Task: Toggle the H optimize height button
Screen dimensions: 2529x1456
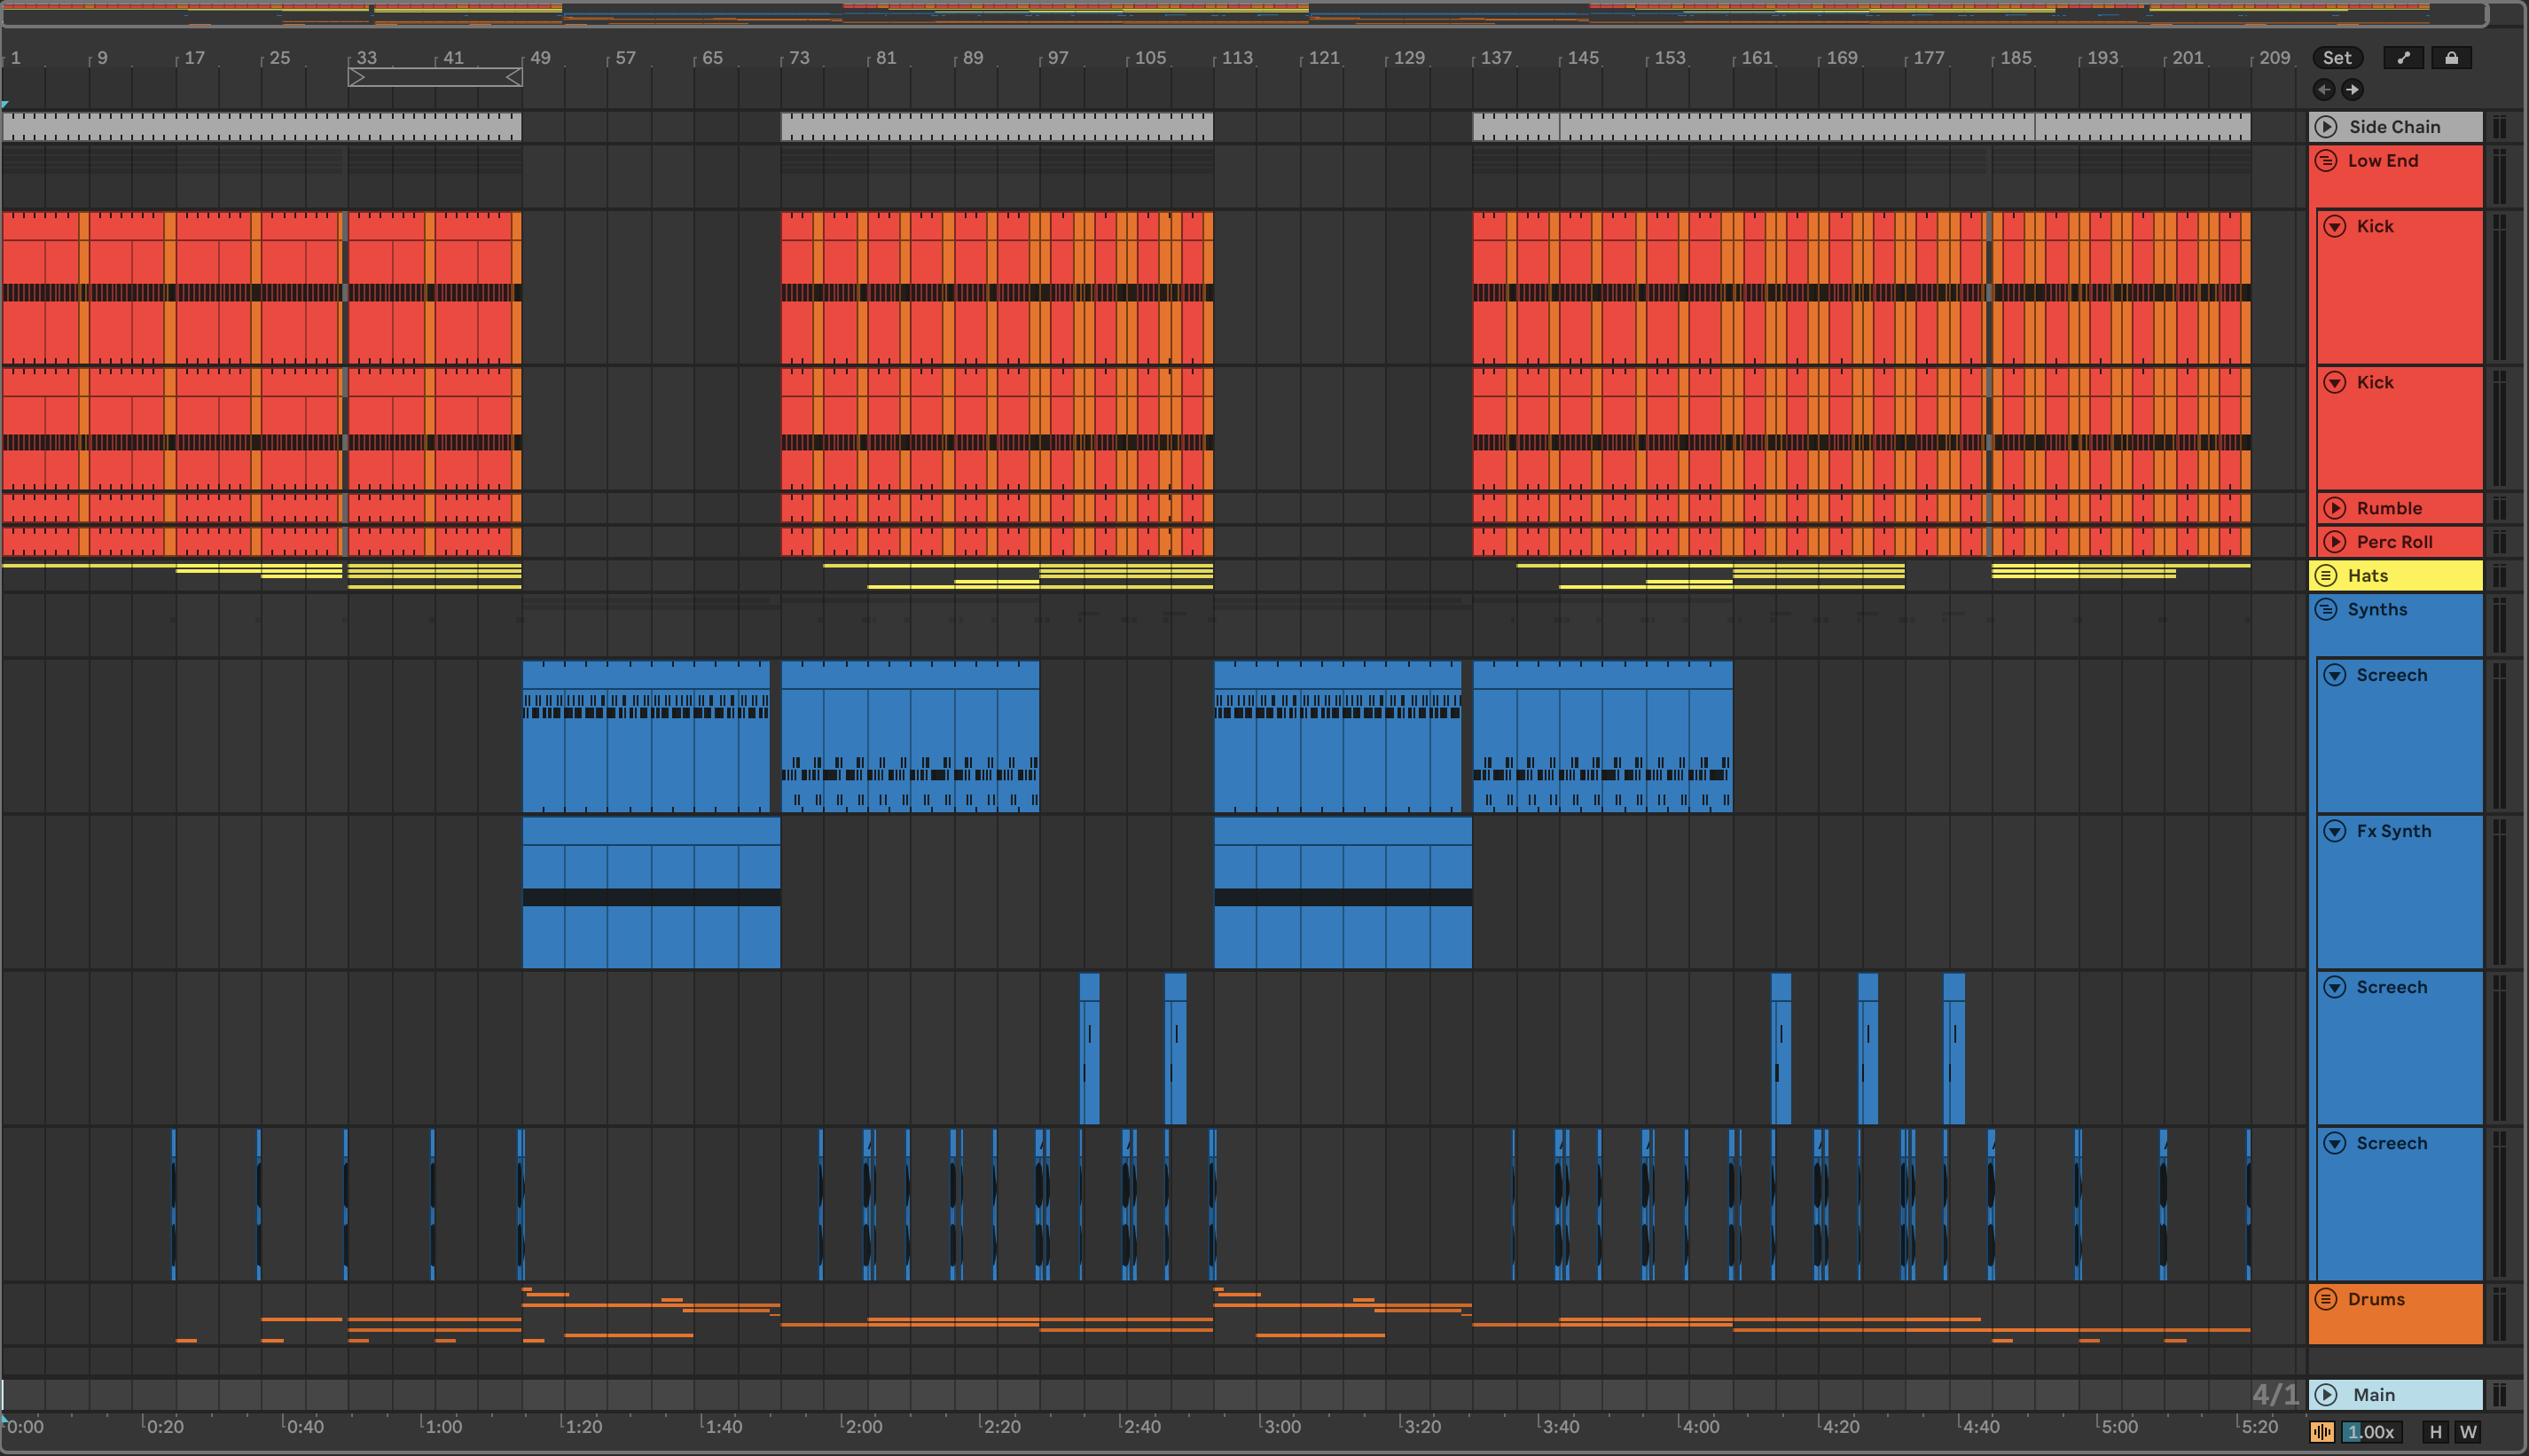Action: click(x=2435, y=1432)
